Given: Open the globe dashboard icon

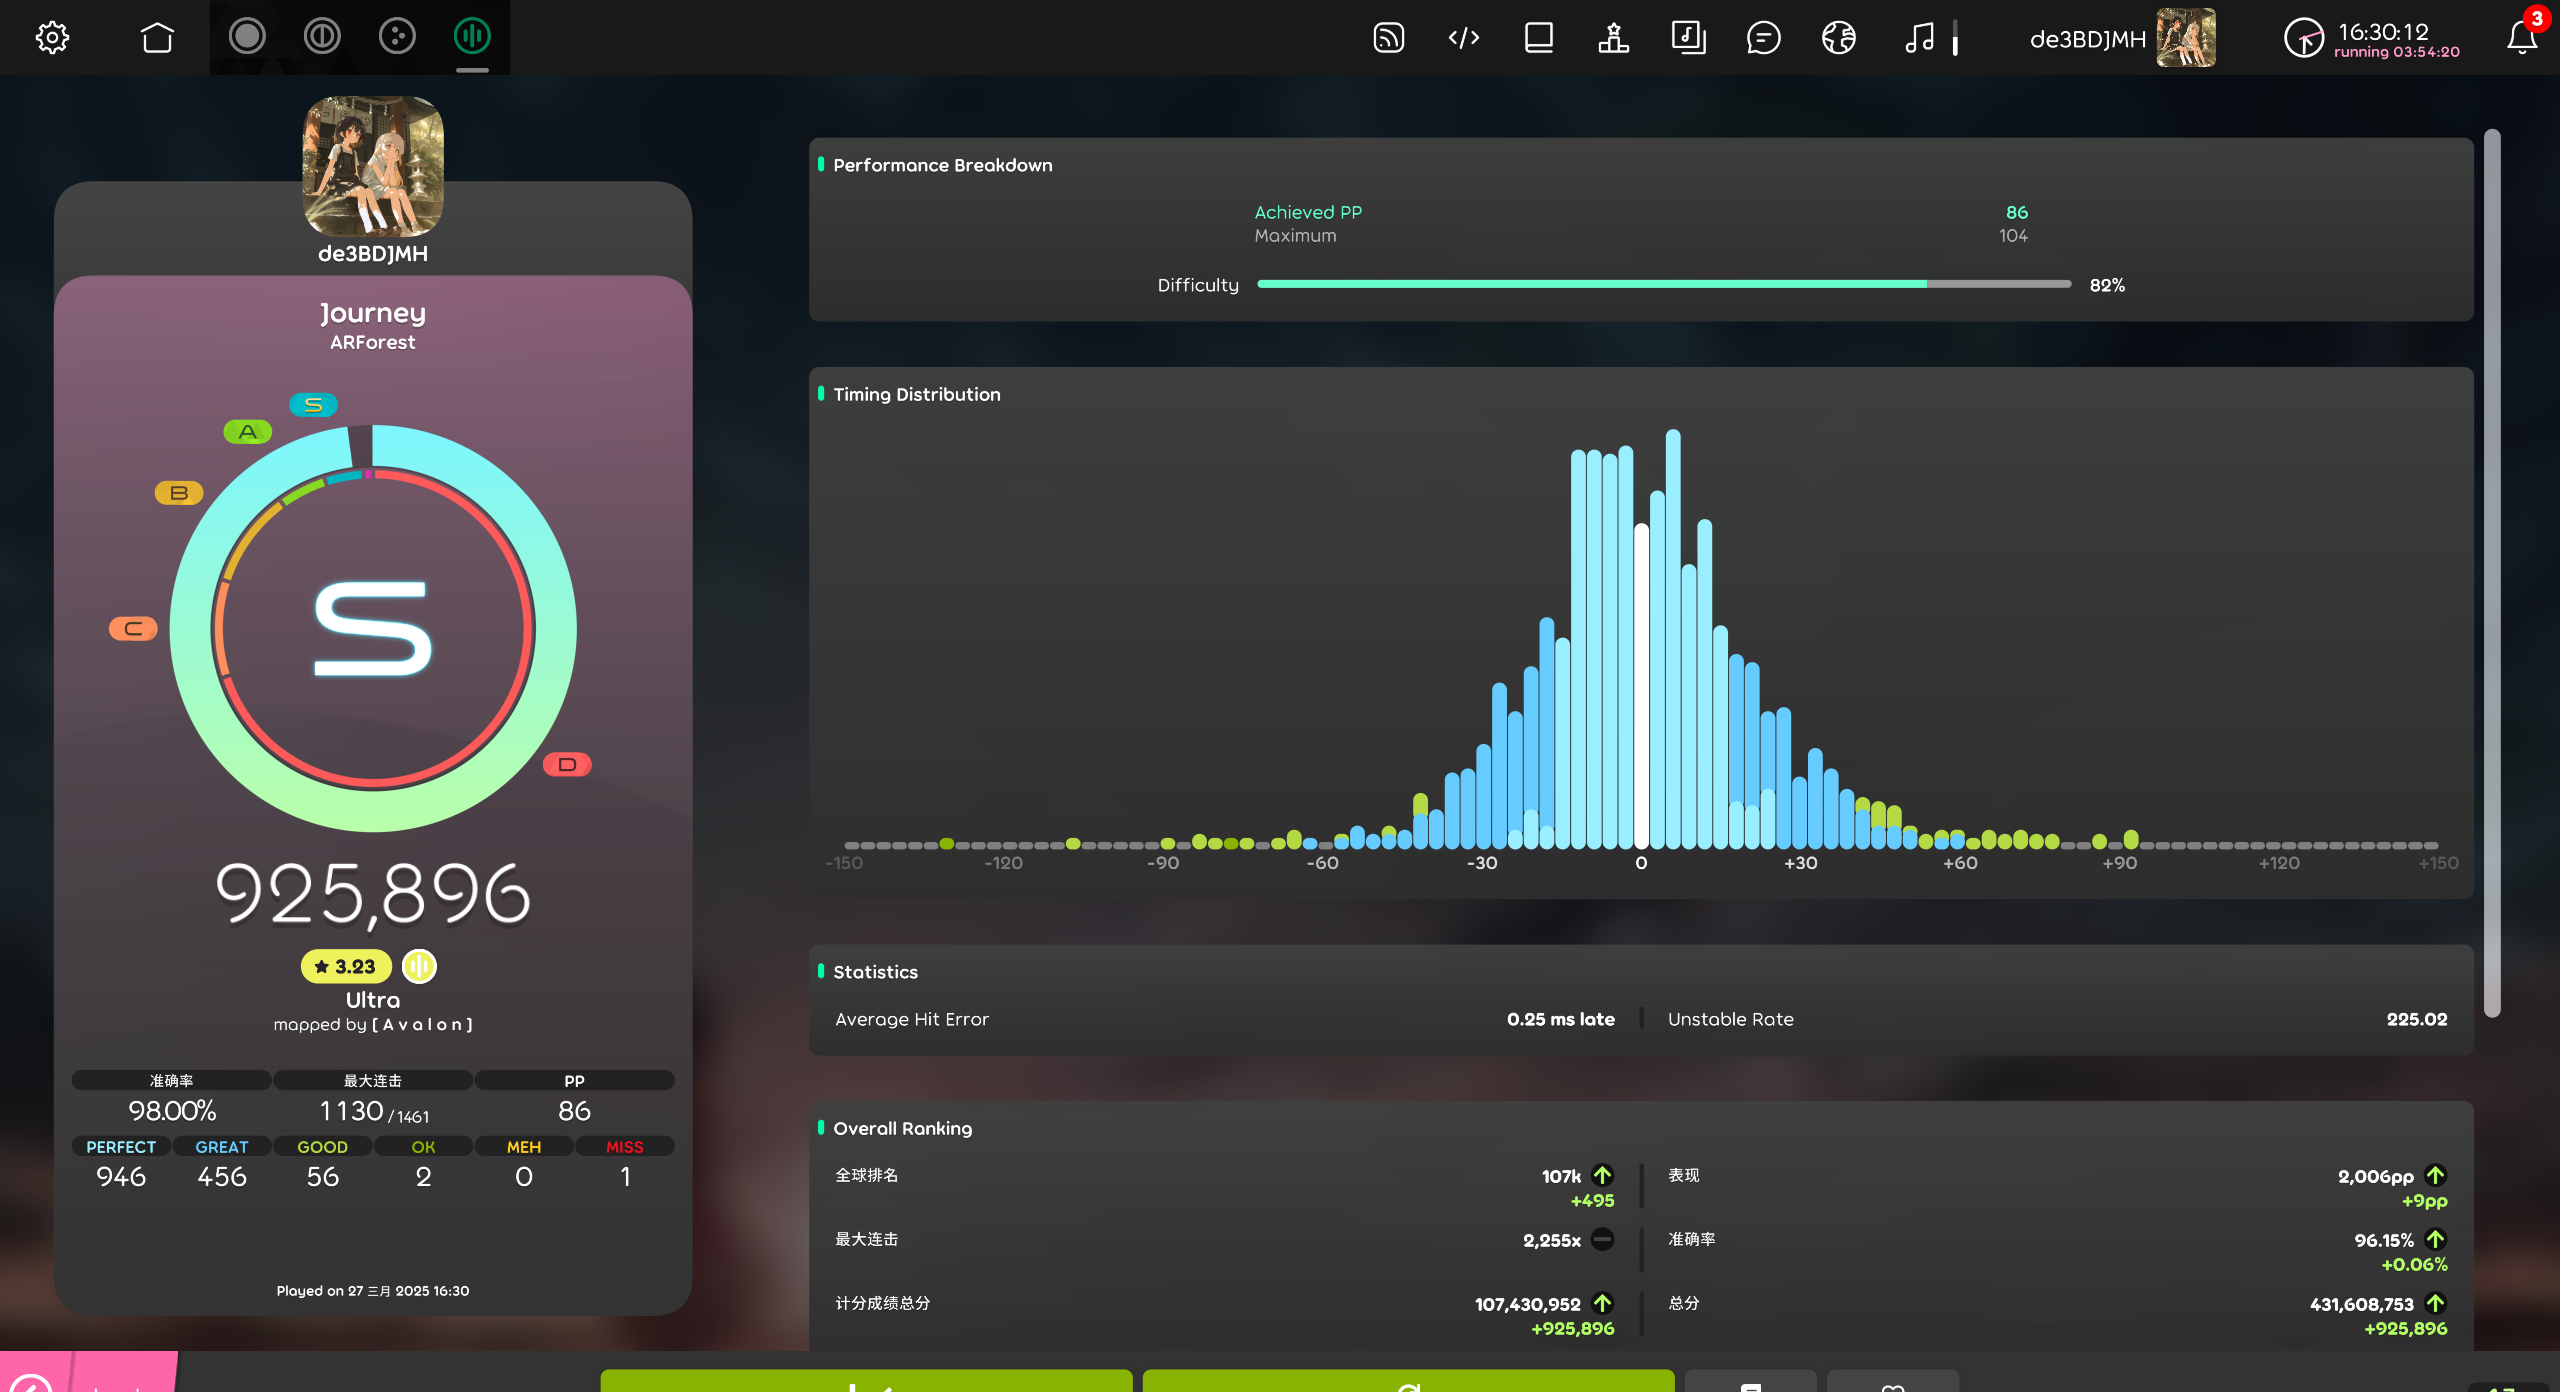Looking at the screenshot, I should tap(1838, 38).
